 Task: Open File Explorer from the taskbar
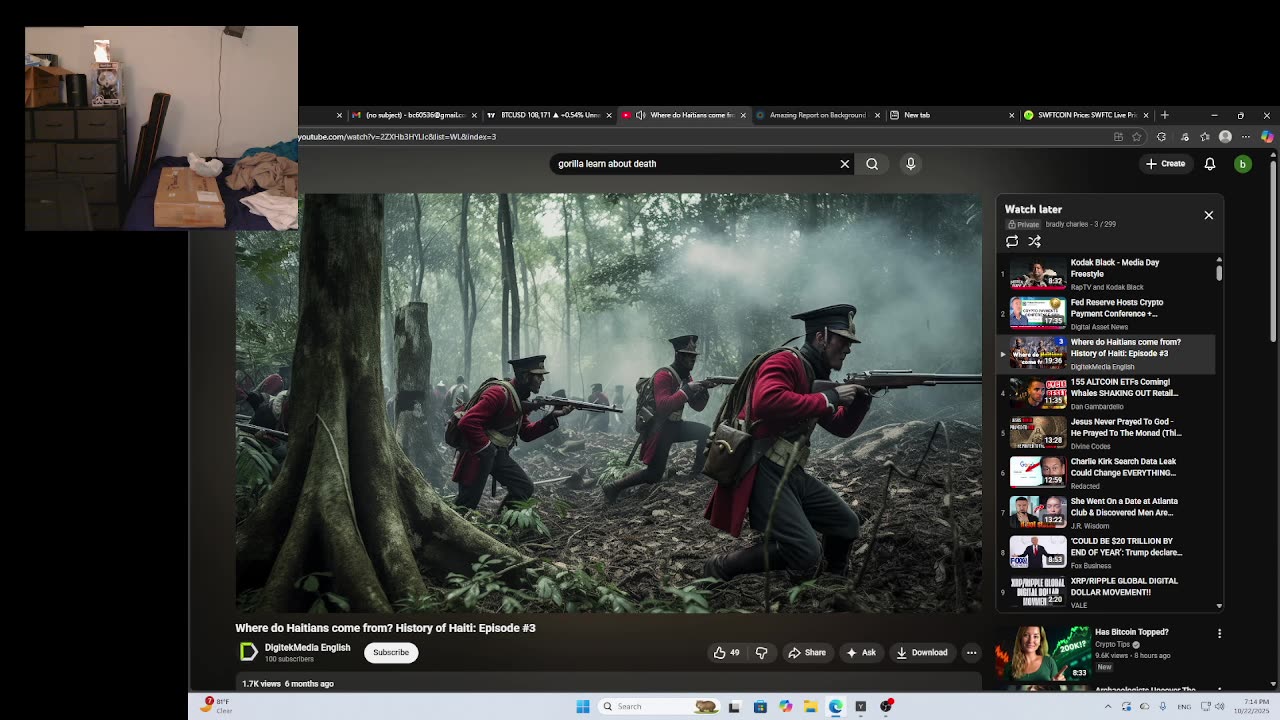pos(810,707)
